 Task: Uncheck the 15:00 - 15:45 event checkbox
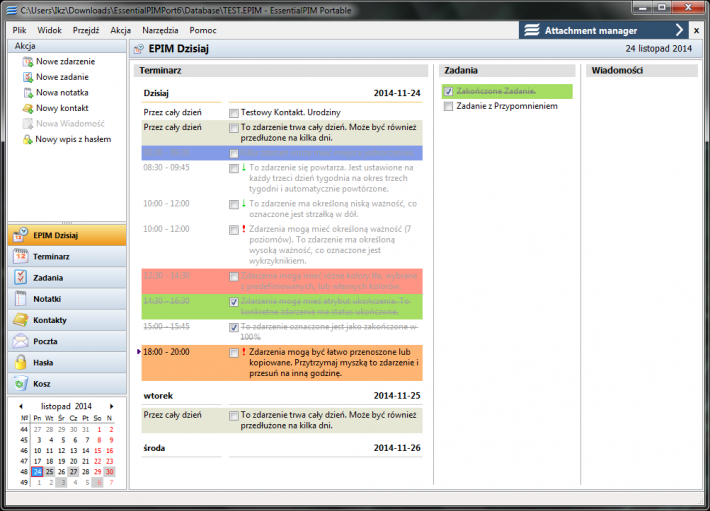click(234, 327)
